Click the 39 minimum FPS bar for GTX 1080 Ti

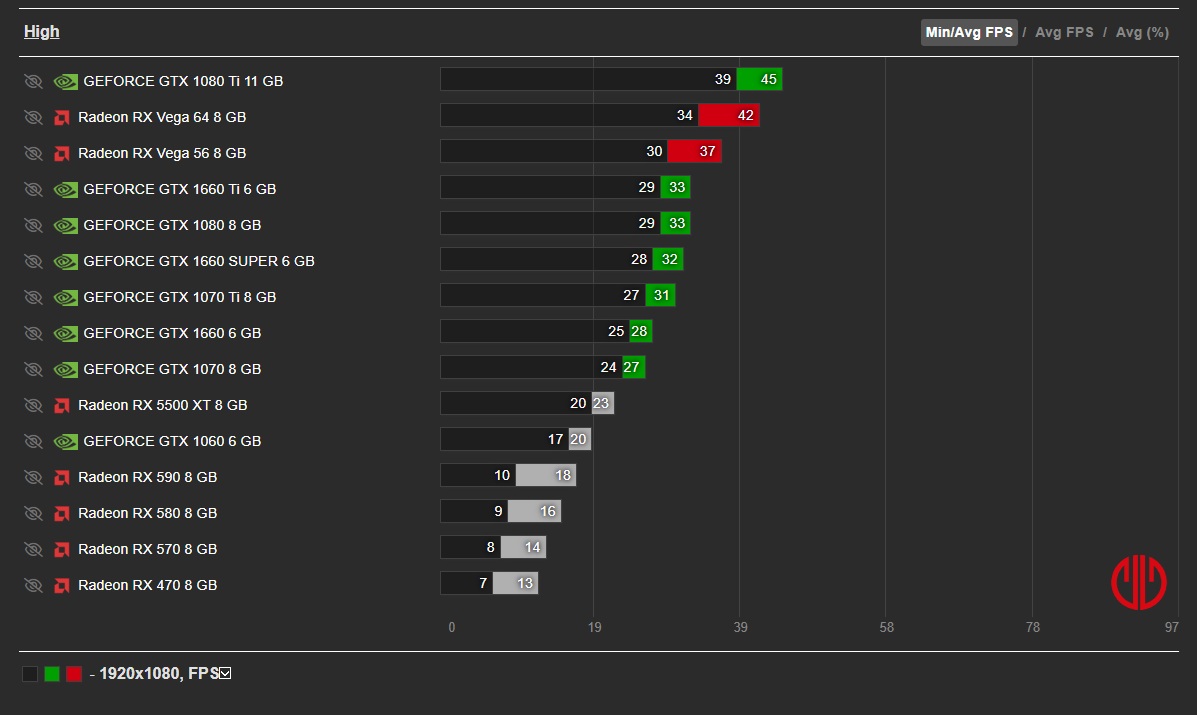coord(589,79)
